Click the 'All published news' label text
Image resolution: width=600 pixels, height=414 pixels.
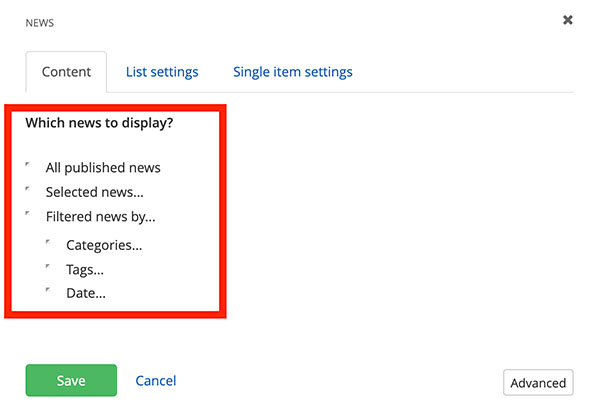[x=103, y=168]
